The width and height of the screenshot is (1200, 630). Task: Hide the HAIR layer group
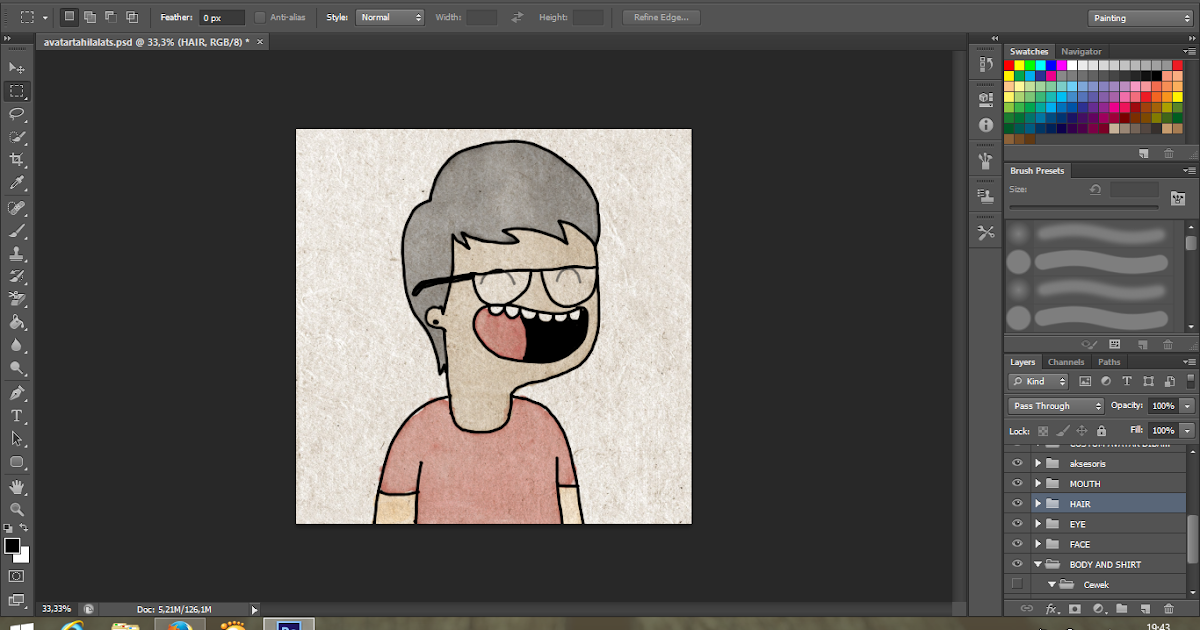tap(1017, 503)
